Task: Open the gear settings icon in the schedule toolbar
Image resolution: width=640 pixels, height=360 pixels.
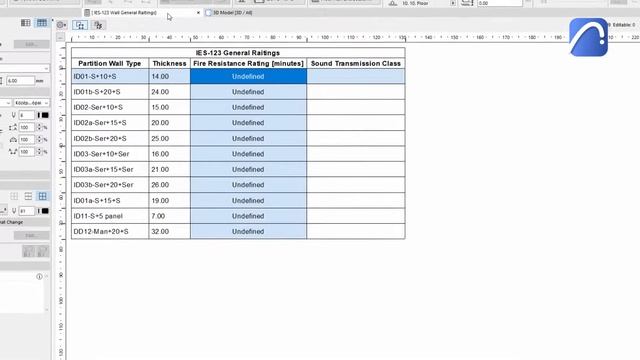Action: click(61, 25)
